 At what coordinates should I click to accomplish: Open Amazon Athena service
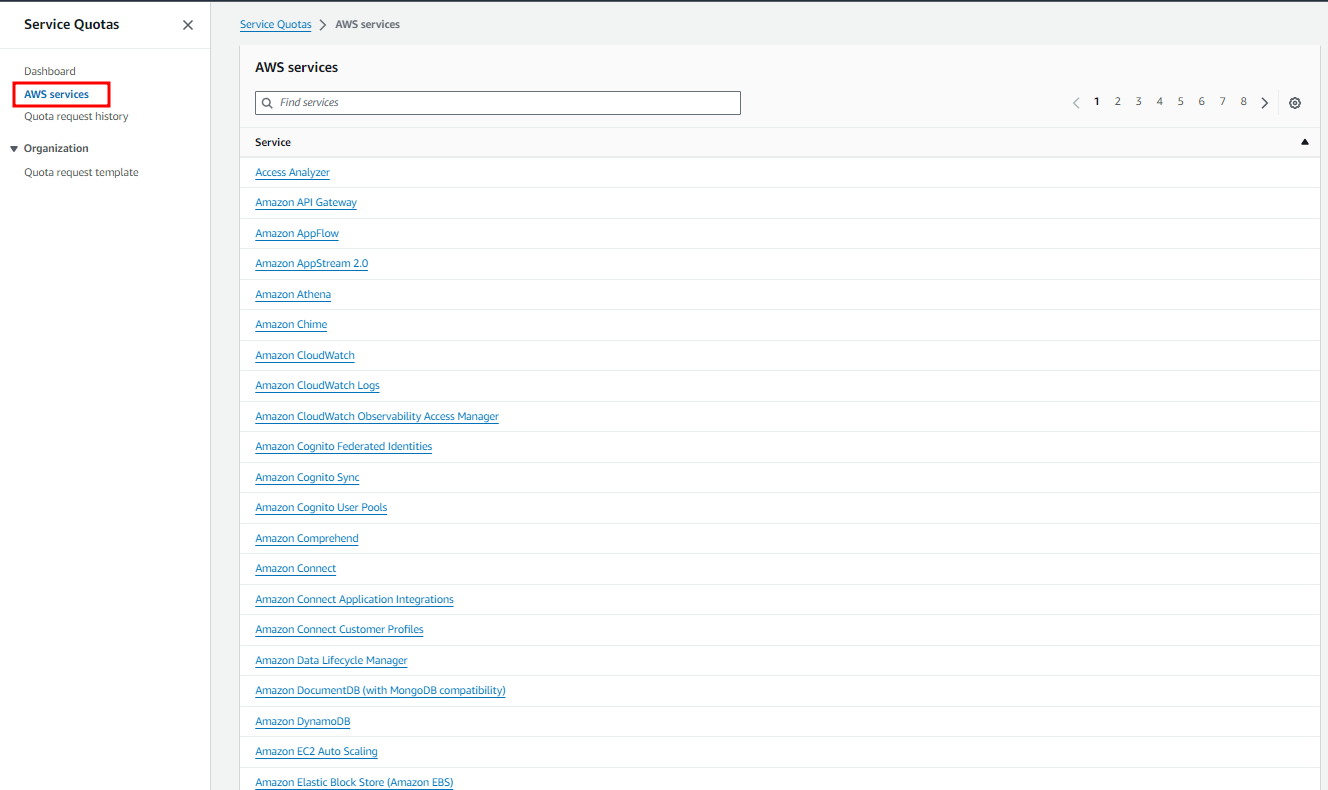tap(293, 294)
